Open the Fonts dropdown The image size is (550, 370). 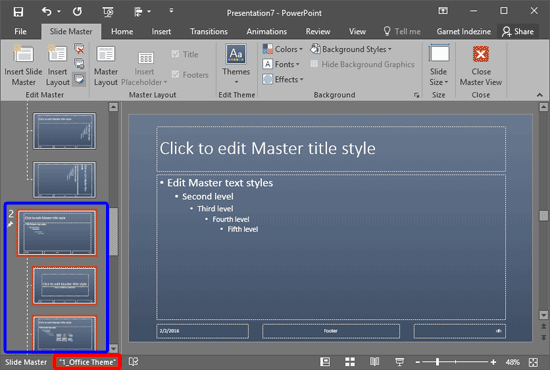[x=281, y=64]
